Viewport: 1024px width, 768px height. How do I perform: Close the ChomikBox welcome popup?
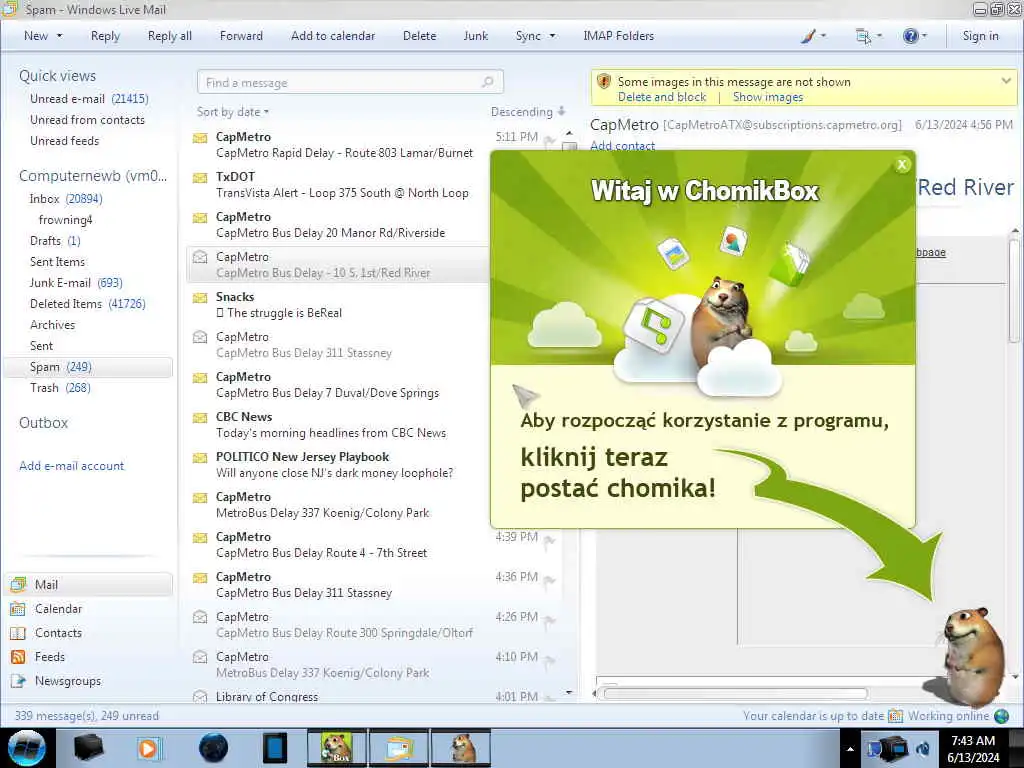[902, 165]
